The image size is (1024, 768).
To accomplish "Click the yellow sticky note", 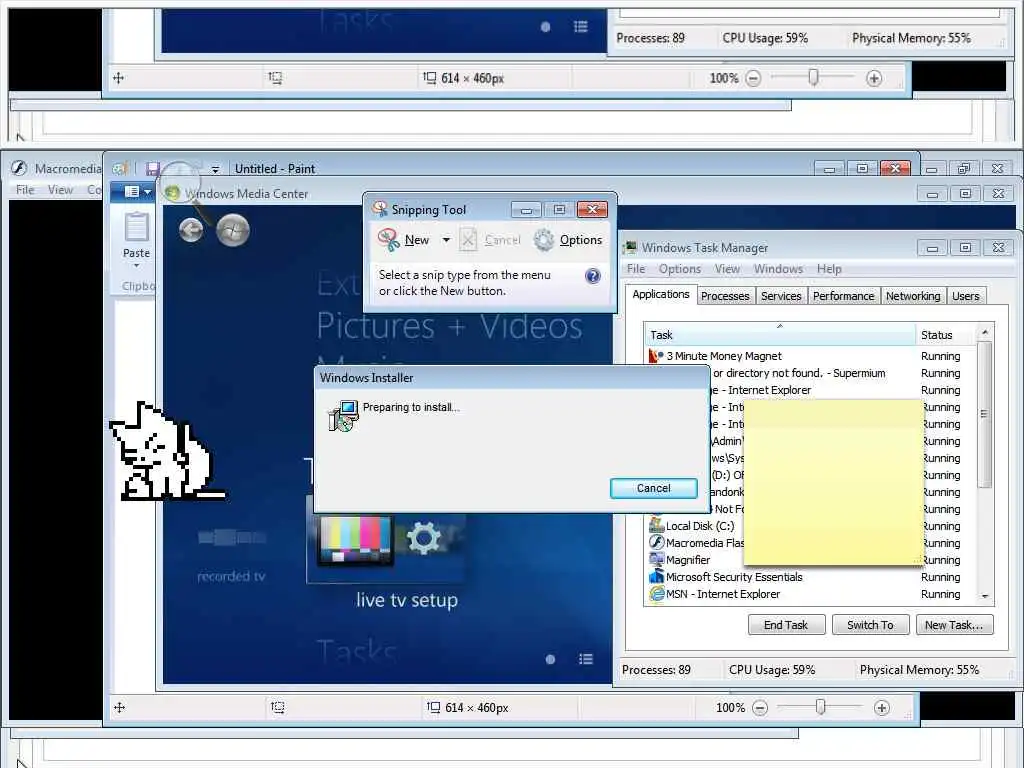I will pos(833,482).
